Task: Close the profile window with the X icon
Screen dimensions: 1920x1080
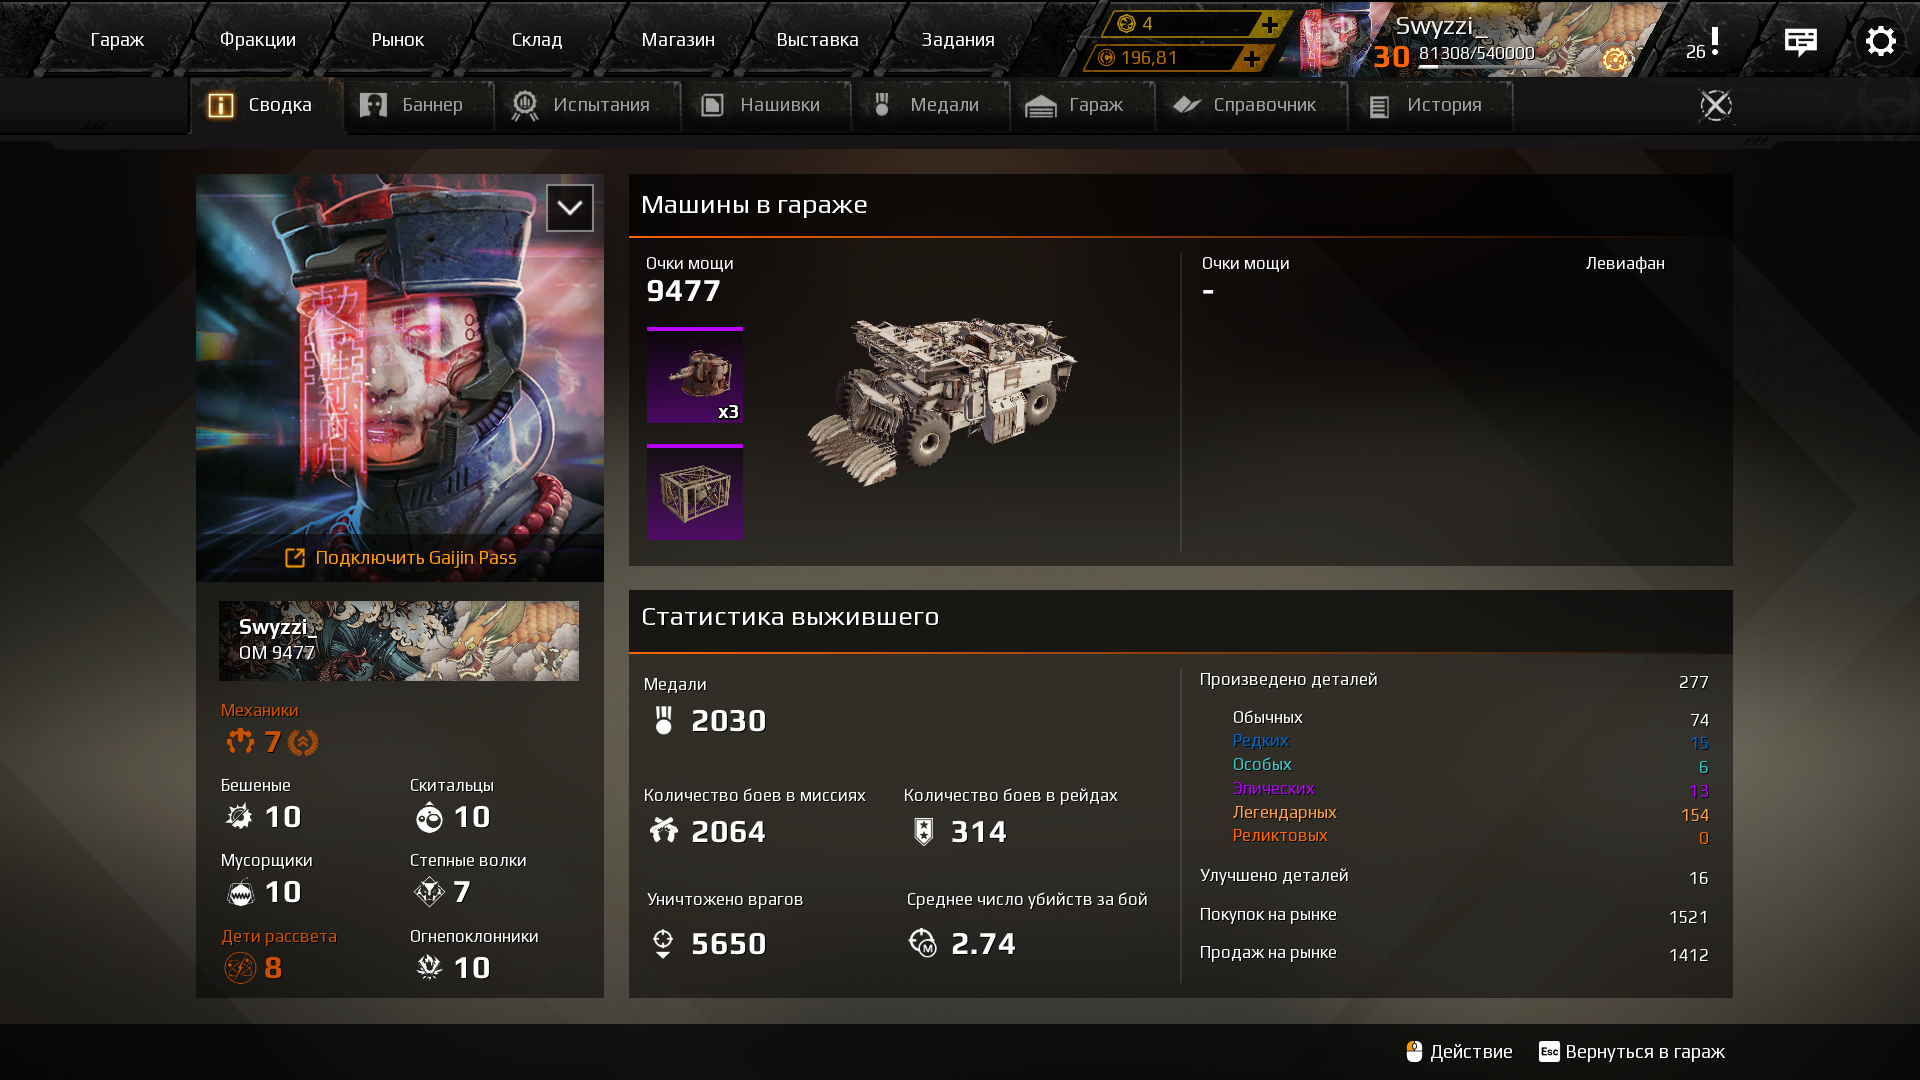Action: (1715, 105)
